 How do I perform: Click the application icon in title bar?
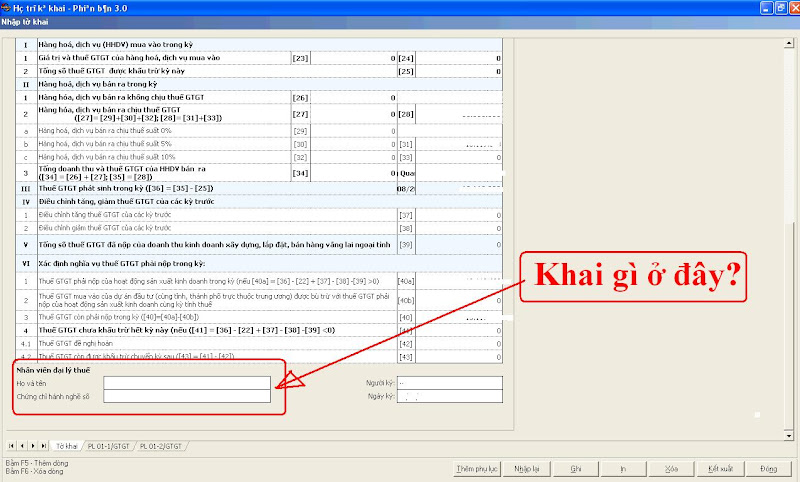pos(8,6)
